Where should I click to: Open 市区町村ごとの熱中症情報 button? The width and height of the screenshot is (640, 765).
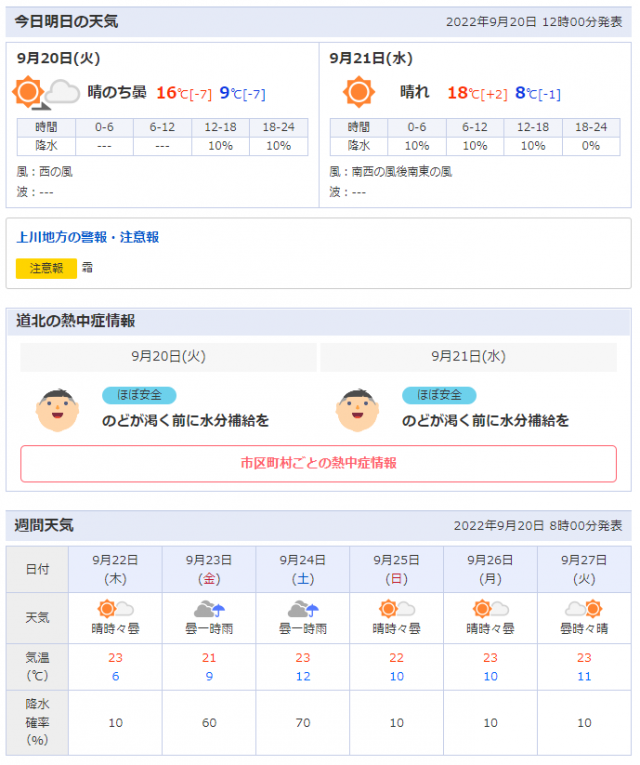pyautogui.click(x=318, y=464)
